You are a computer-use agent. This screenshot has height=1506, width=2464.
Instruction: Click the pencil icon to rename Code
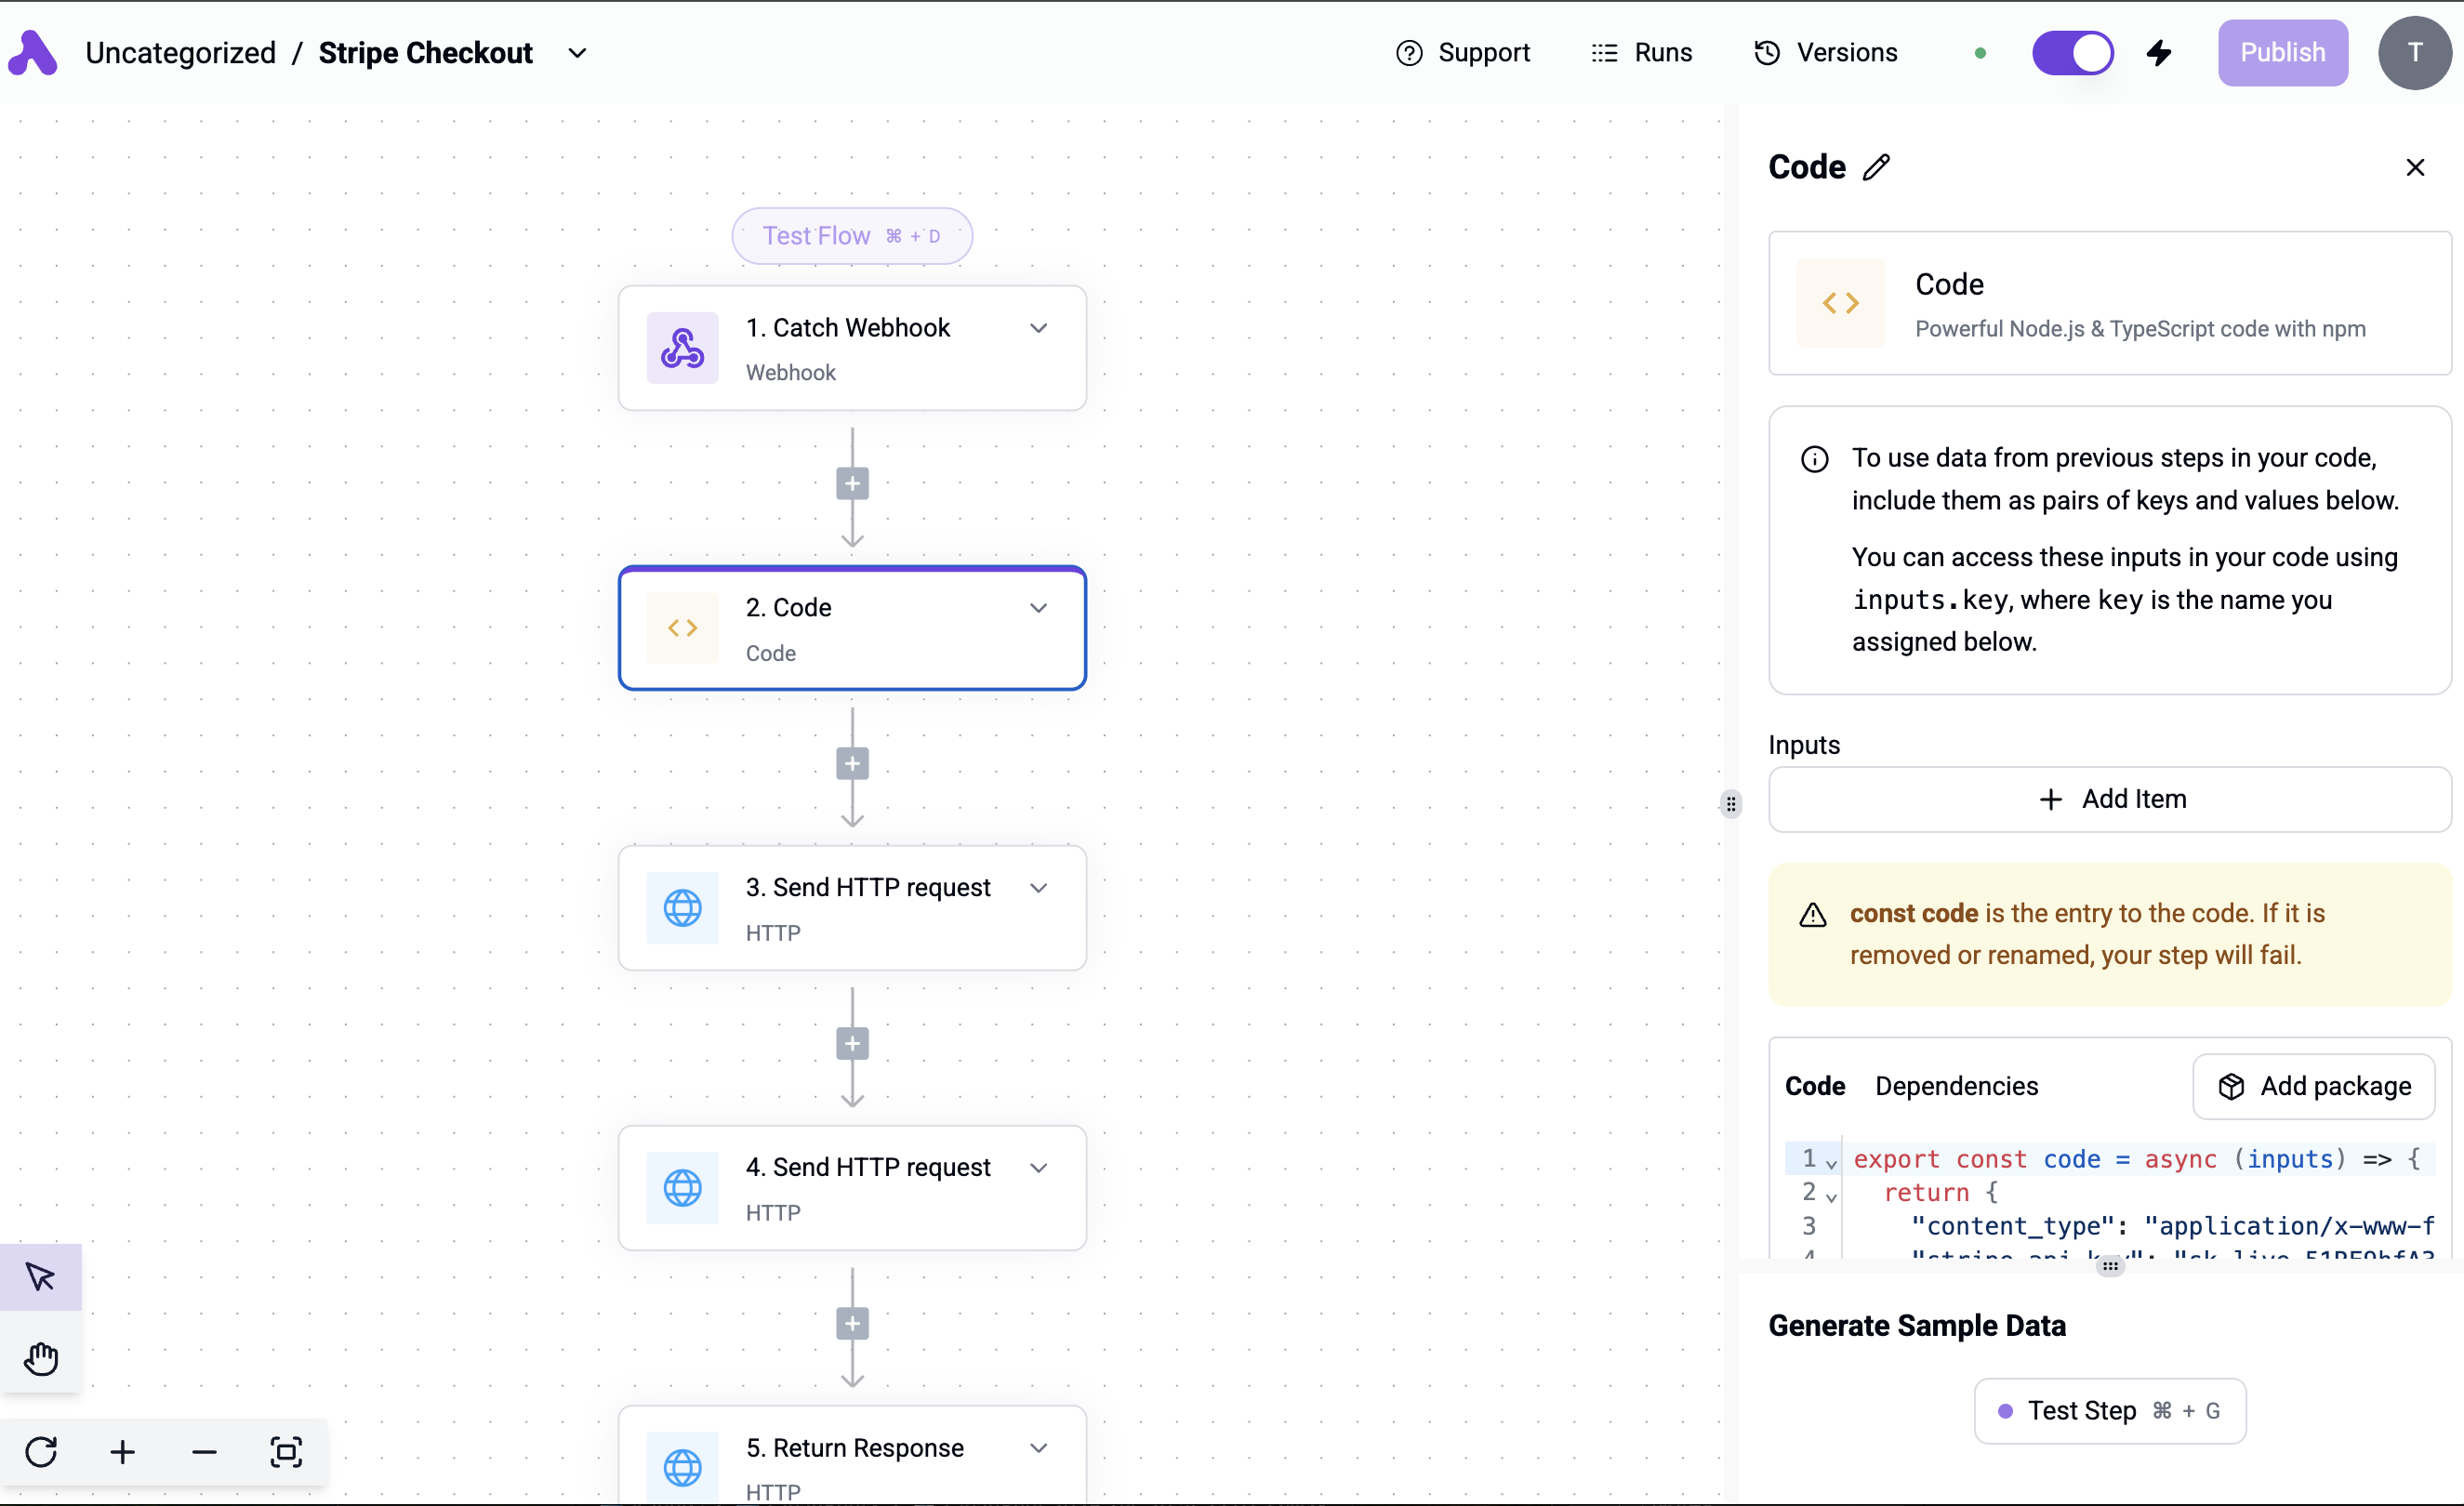click(1877, 167)
